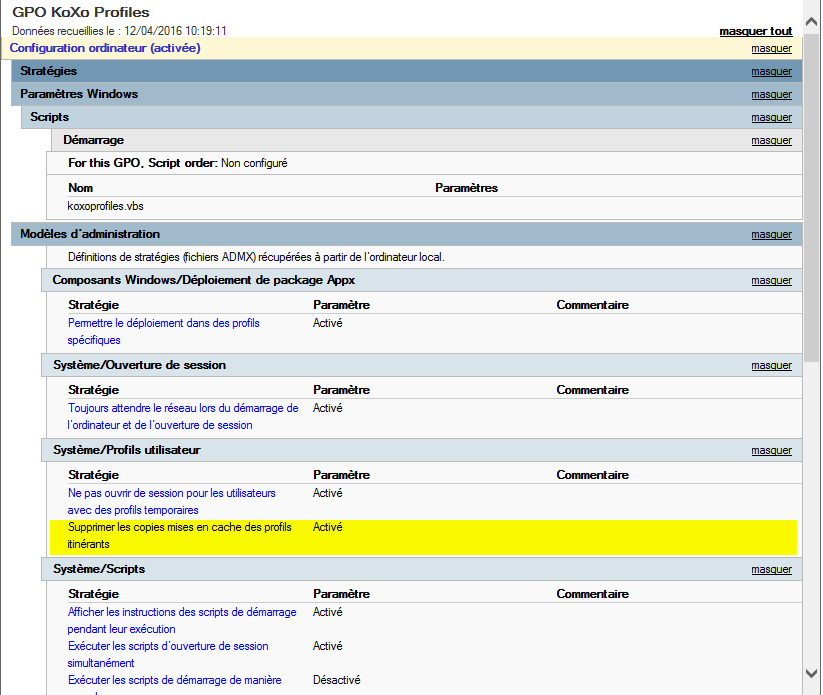Screen dimensions: 823x695
Task: Click the "masquer tout" link
Action: 755,32
